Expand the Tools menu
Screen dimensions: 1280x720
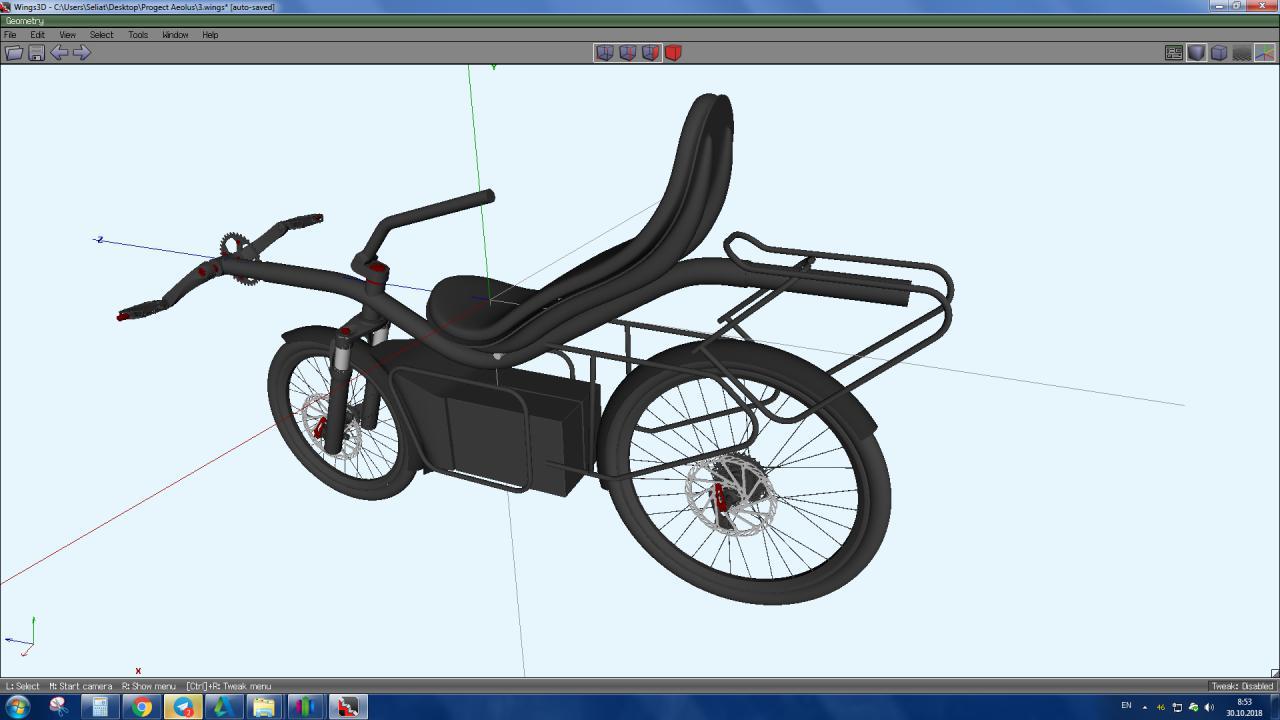point(138,35)
